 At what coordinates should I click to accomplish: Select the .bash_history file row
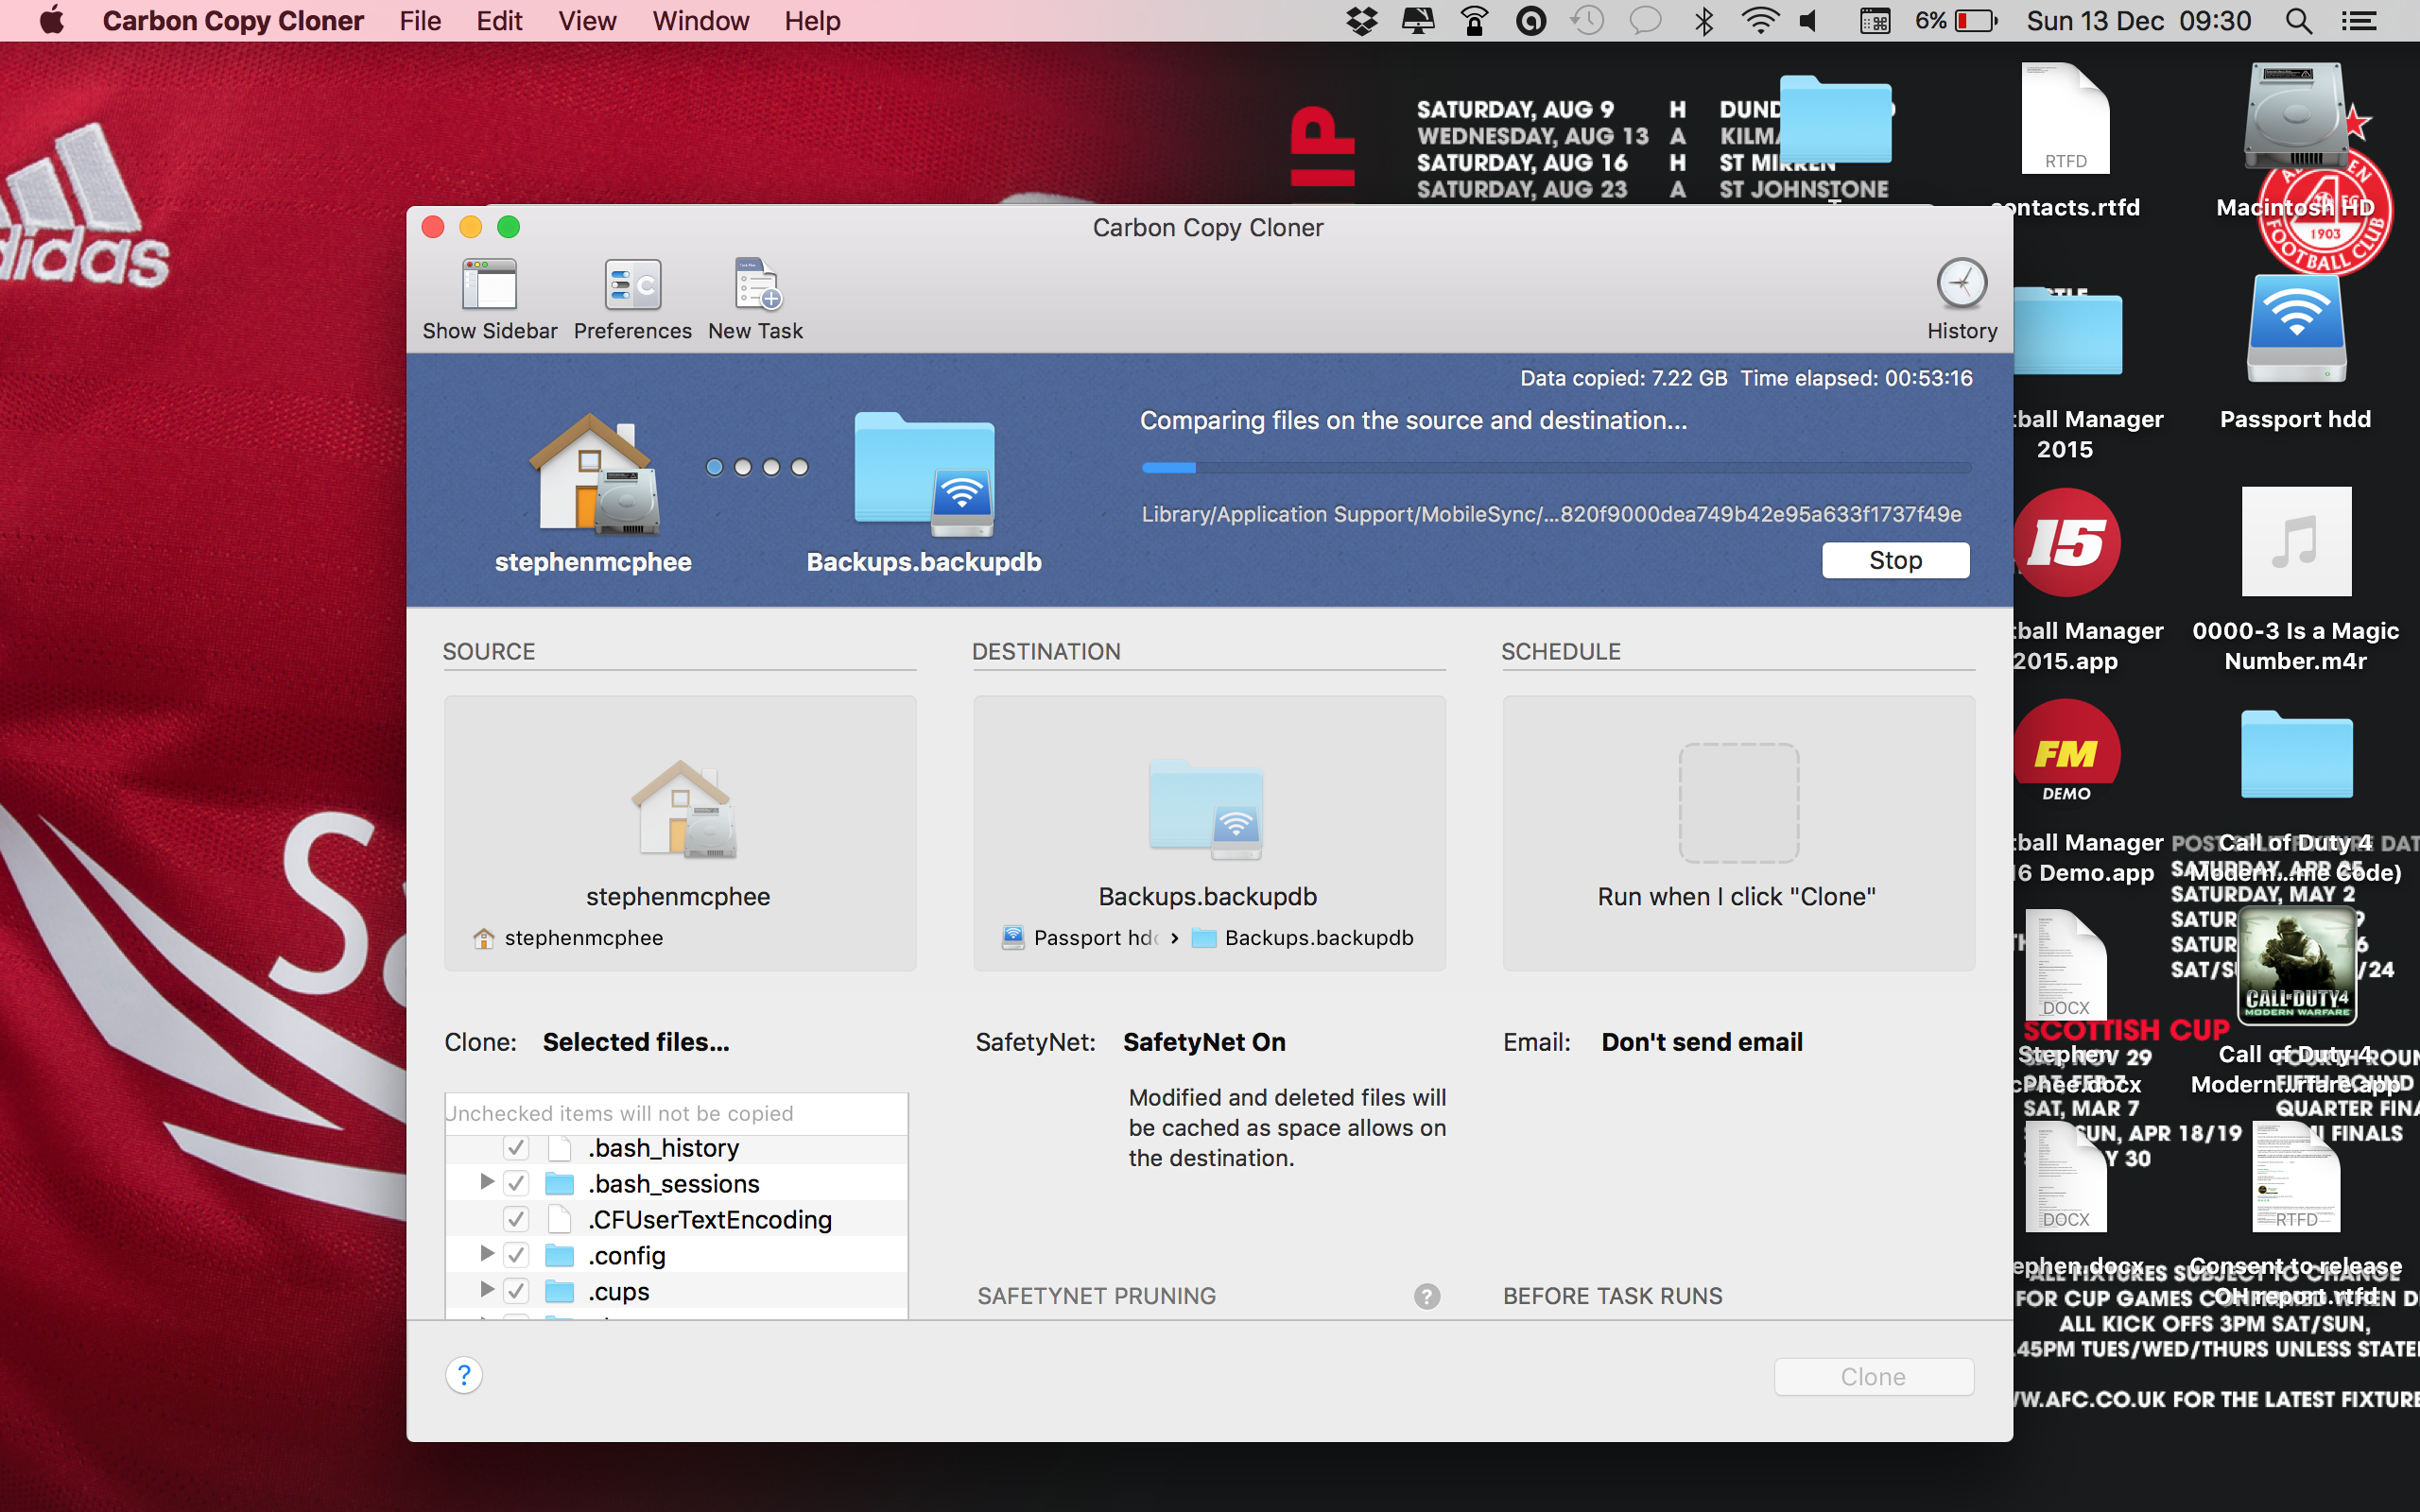tap(677, 1148)
